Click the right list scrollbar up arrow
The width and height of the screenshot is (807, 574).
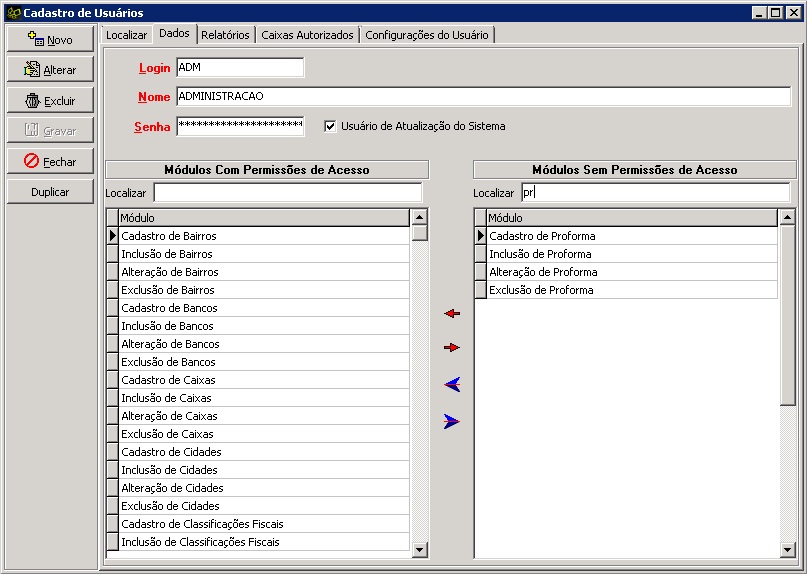[787, 217]
